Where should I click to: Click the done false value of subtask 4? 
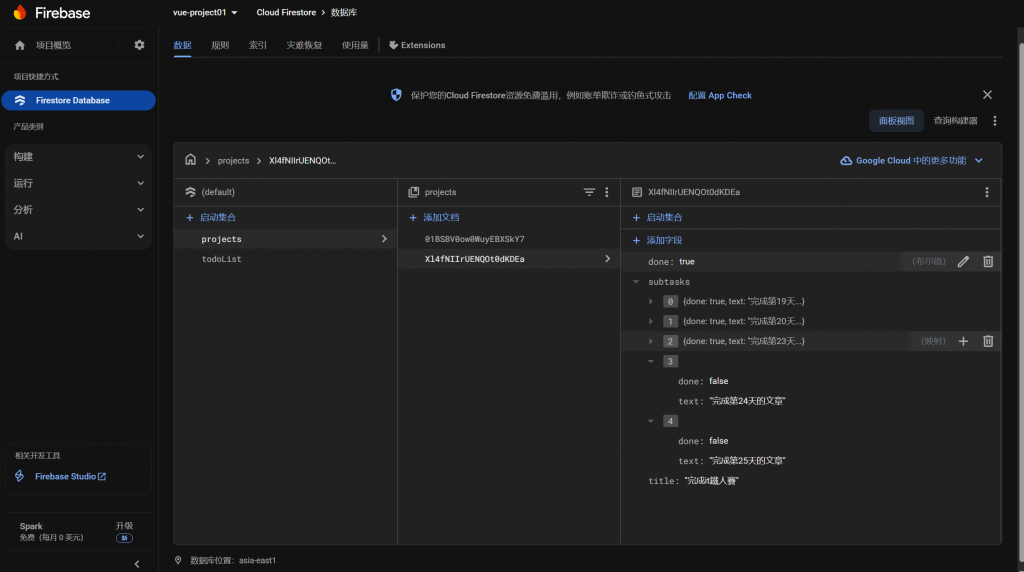point(718,441)
